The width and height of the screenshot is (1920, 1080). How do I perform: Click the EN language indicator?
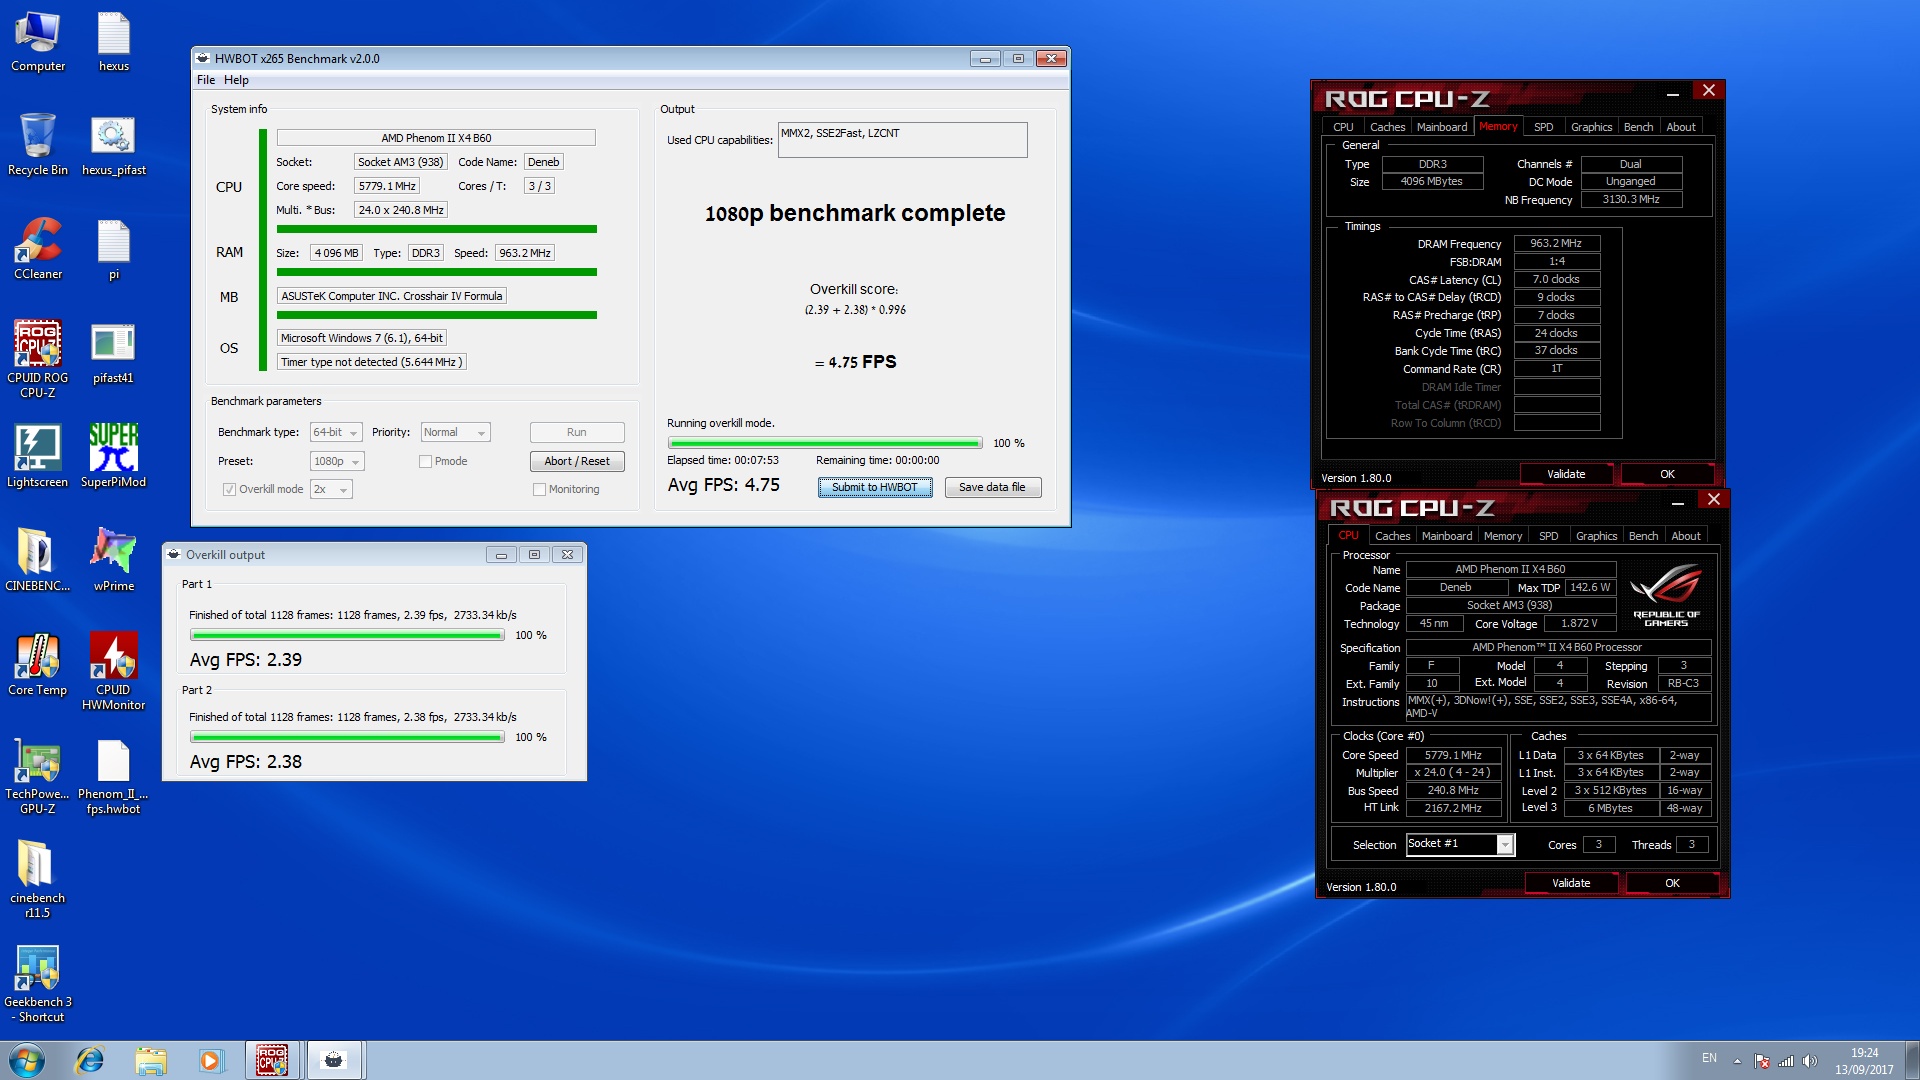coord(1709,1058)
